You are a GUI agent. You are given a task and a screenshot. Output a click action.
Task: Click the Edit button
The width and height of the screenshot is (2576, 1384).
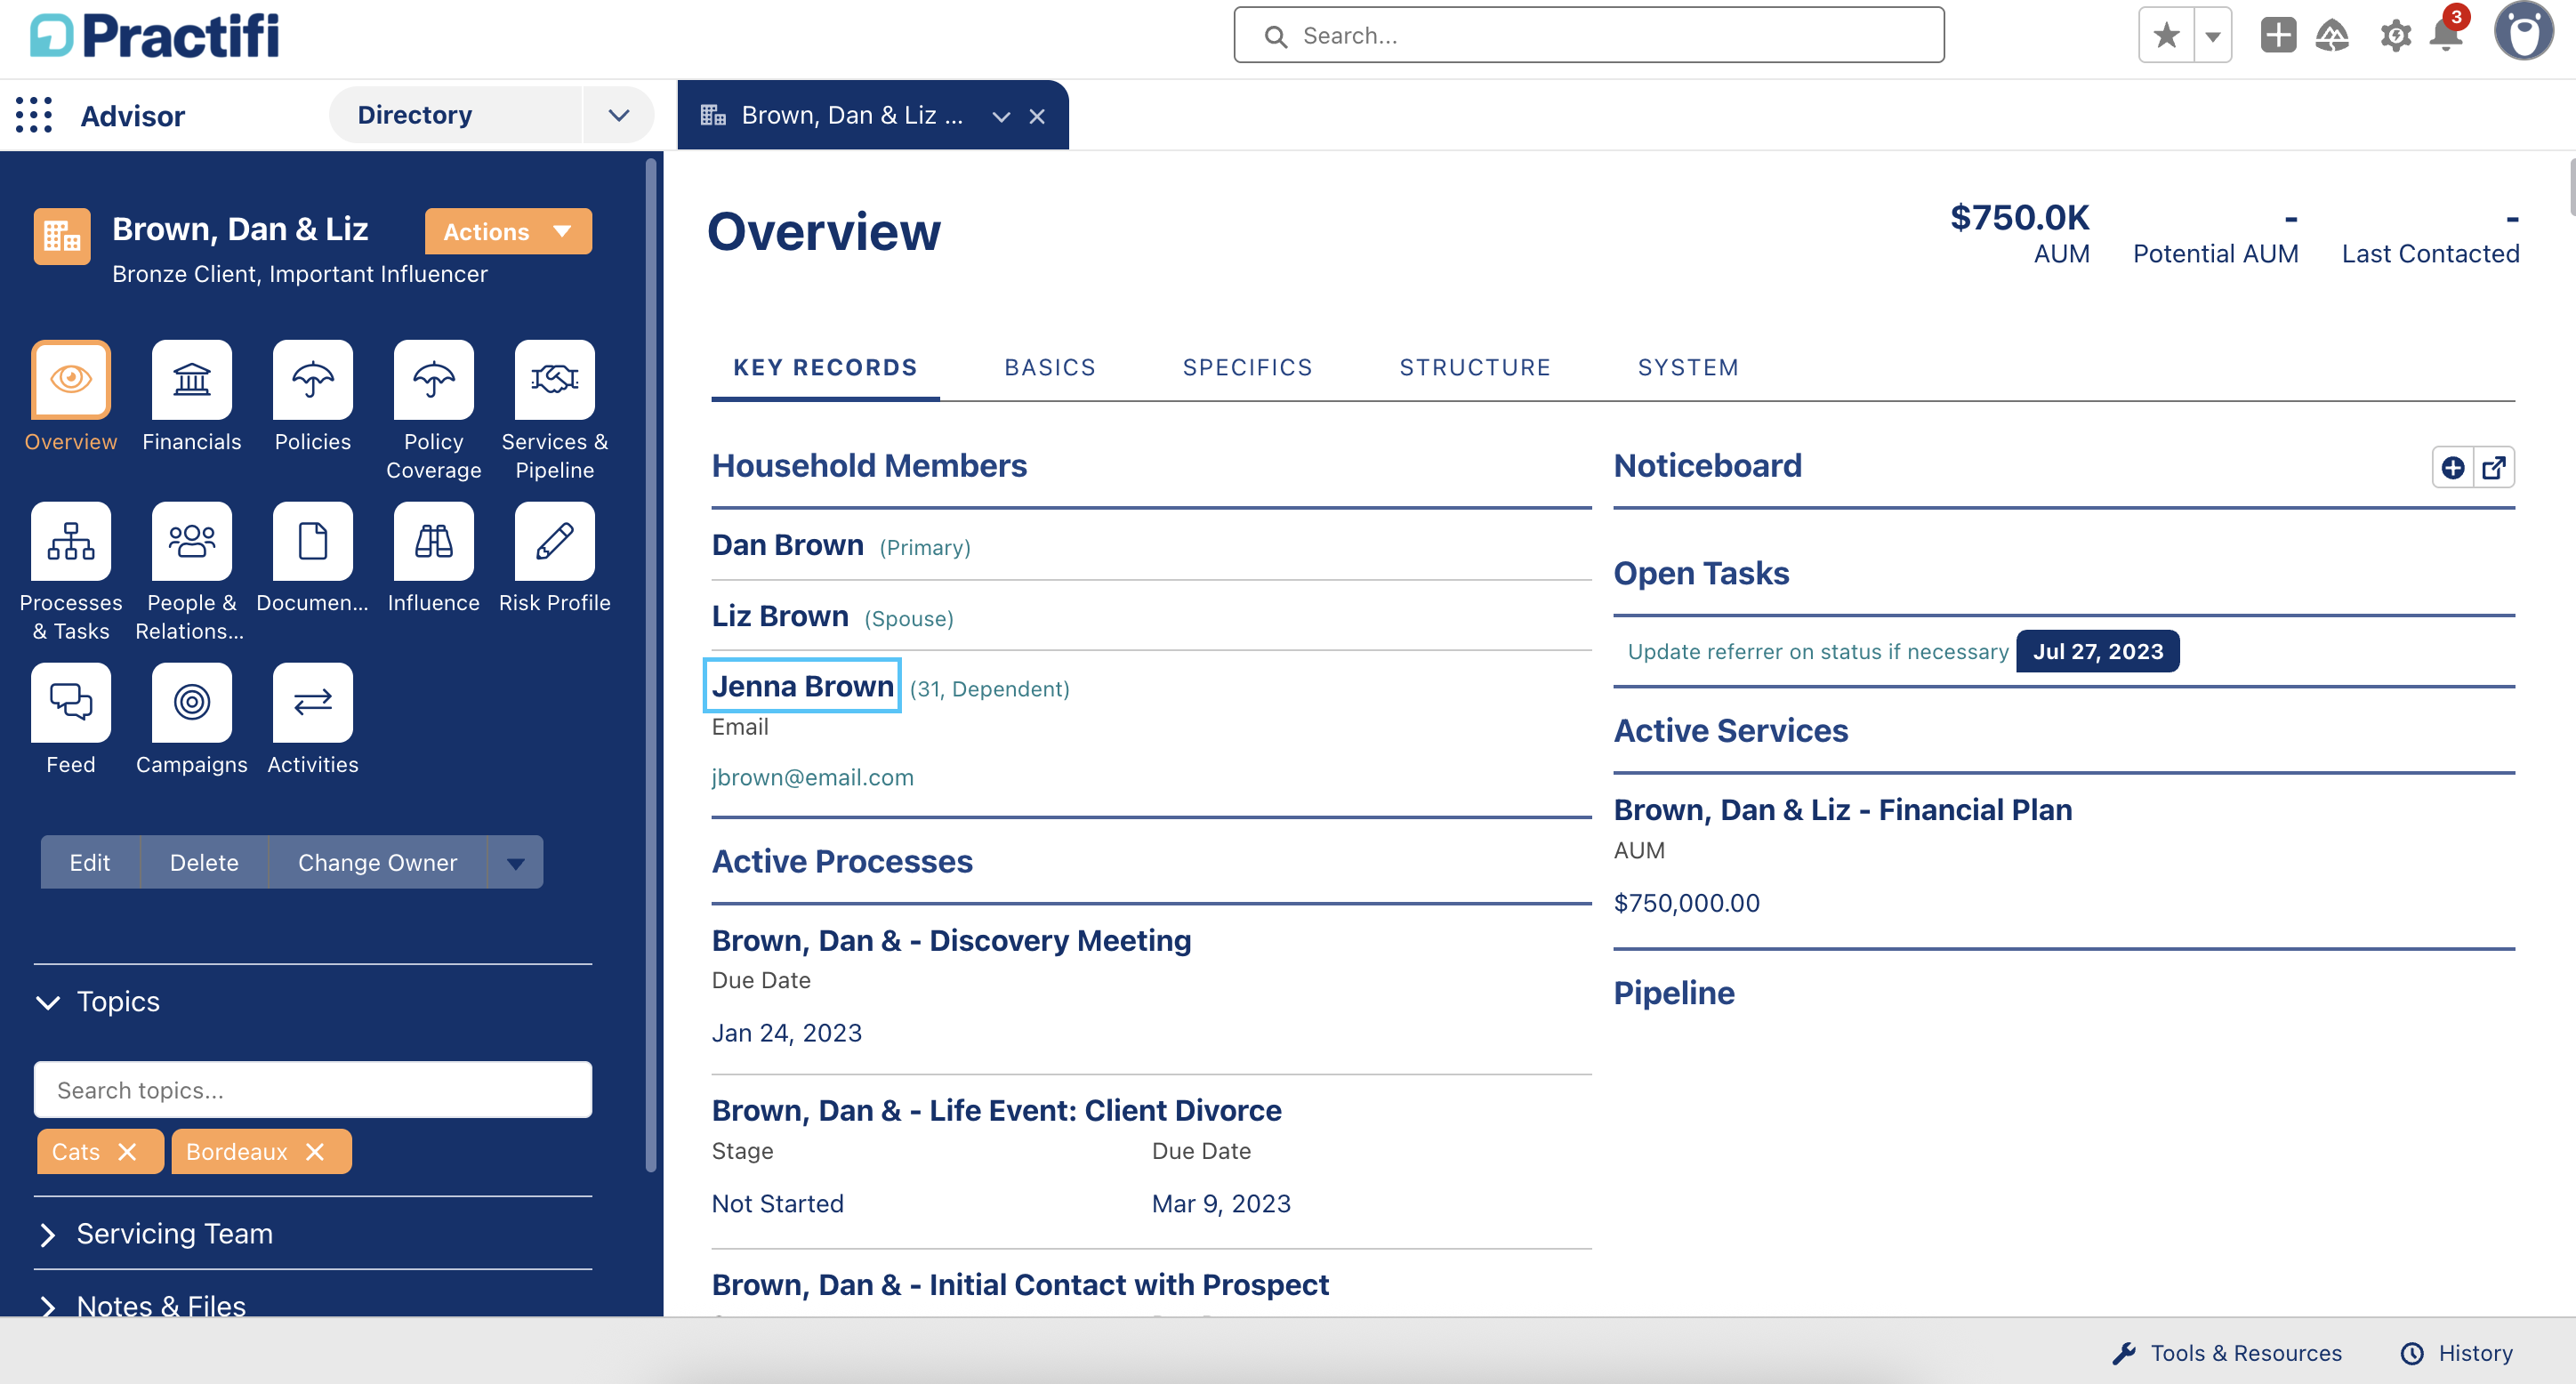click(90, 862)
